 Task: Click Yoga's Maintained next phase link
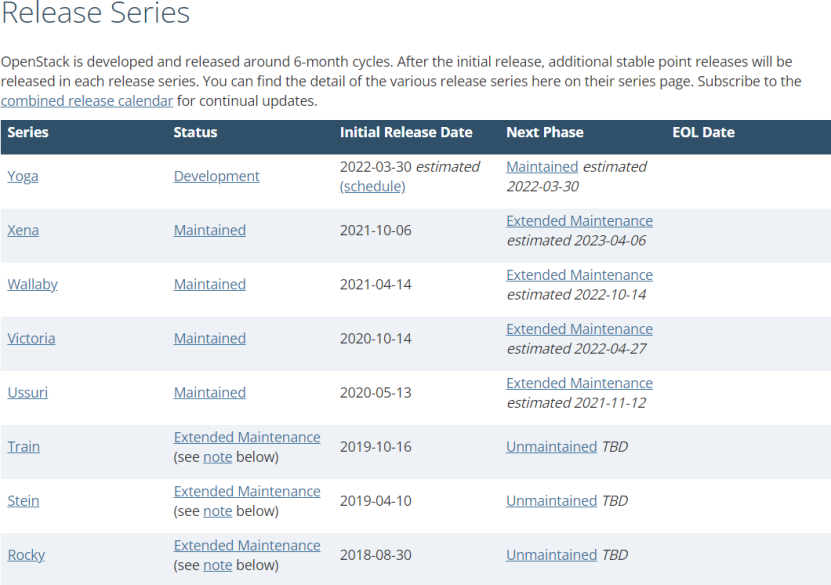click(542, 167)
